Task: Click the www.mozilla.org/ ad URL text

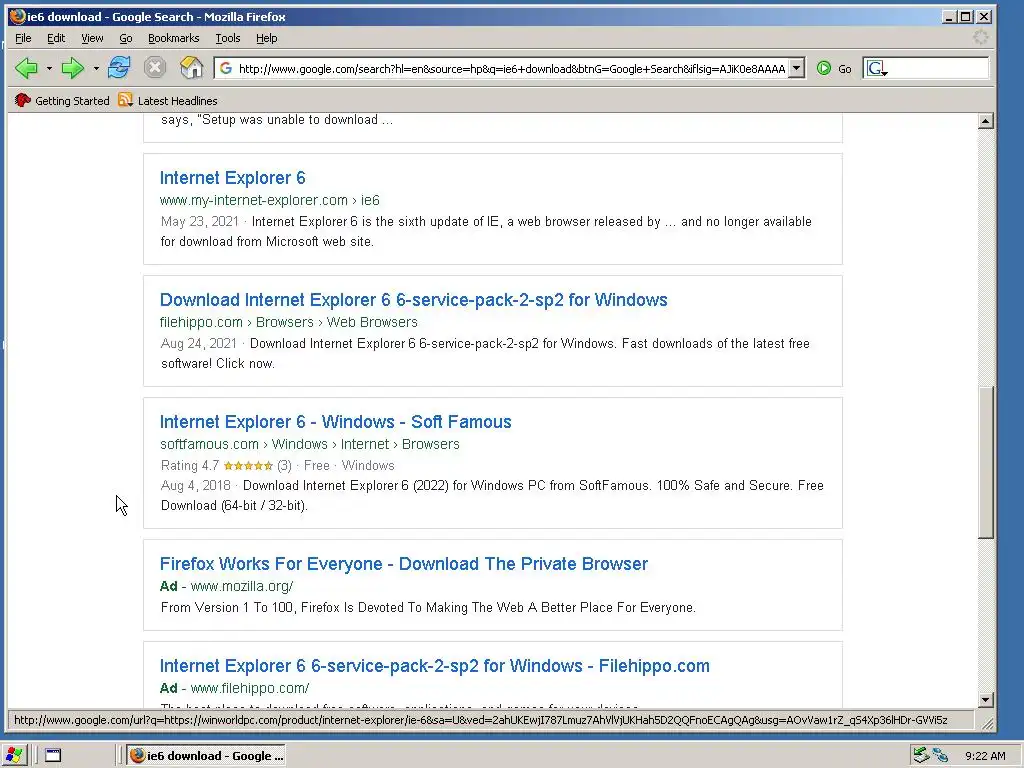Action: pos(242,586)
